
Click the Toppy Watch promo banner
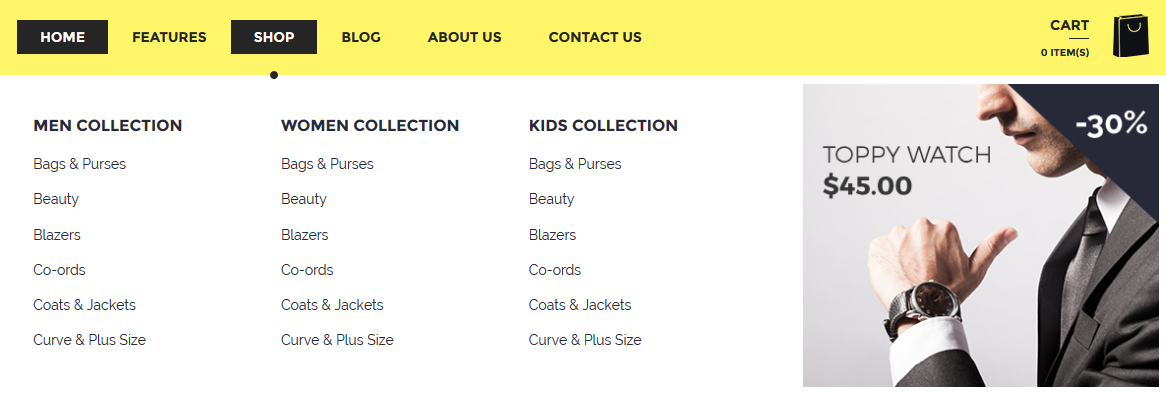[984, 236]
